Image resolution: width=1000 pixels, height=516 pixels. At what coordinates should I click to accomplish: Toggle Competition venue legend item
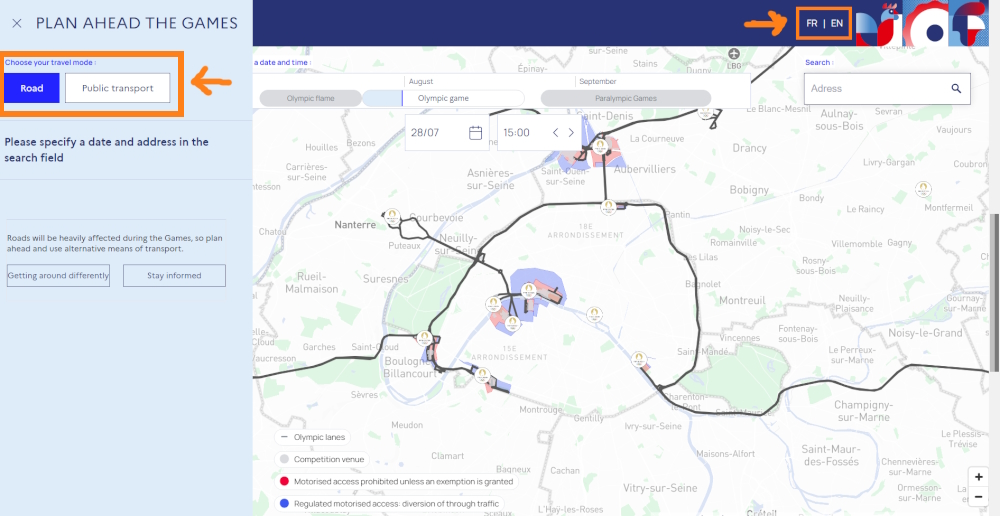pos(322,459)
